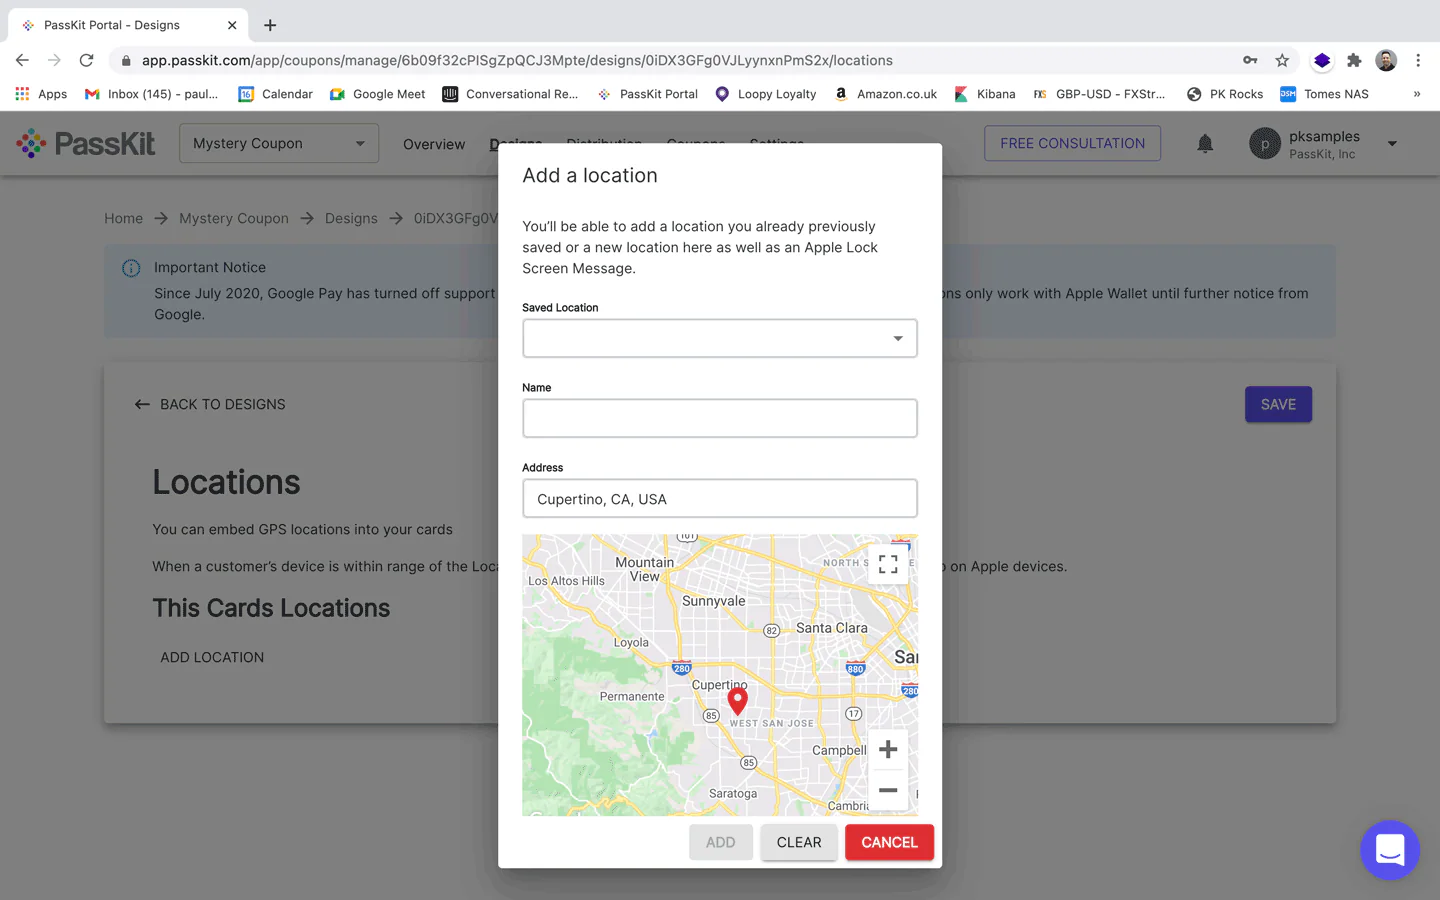
Task: Click the Home breadcrumb
Action: 124,218
